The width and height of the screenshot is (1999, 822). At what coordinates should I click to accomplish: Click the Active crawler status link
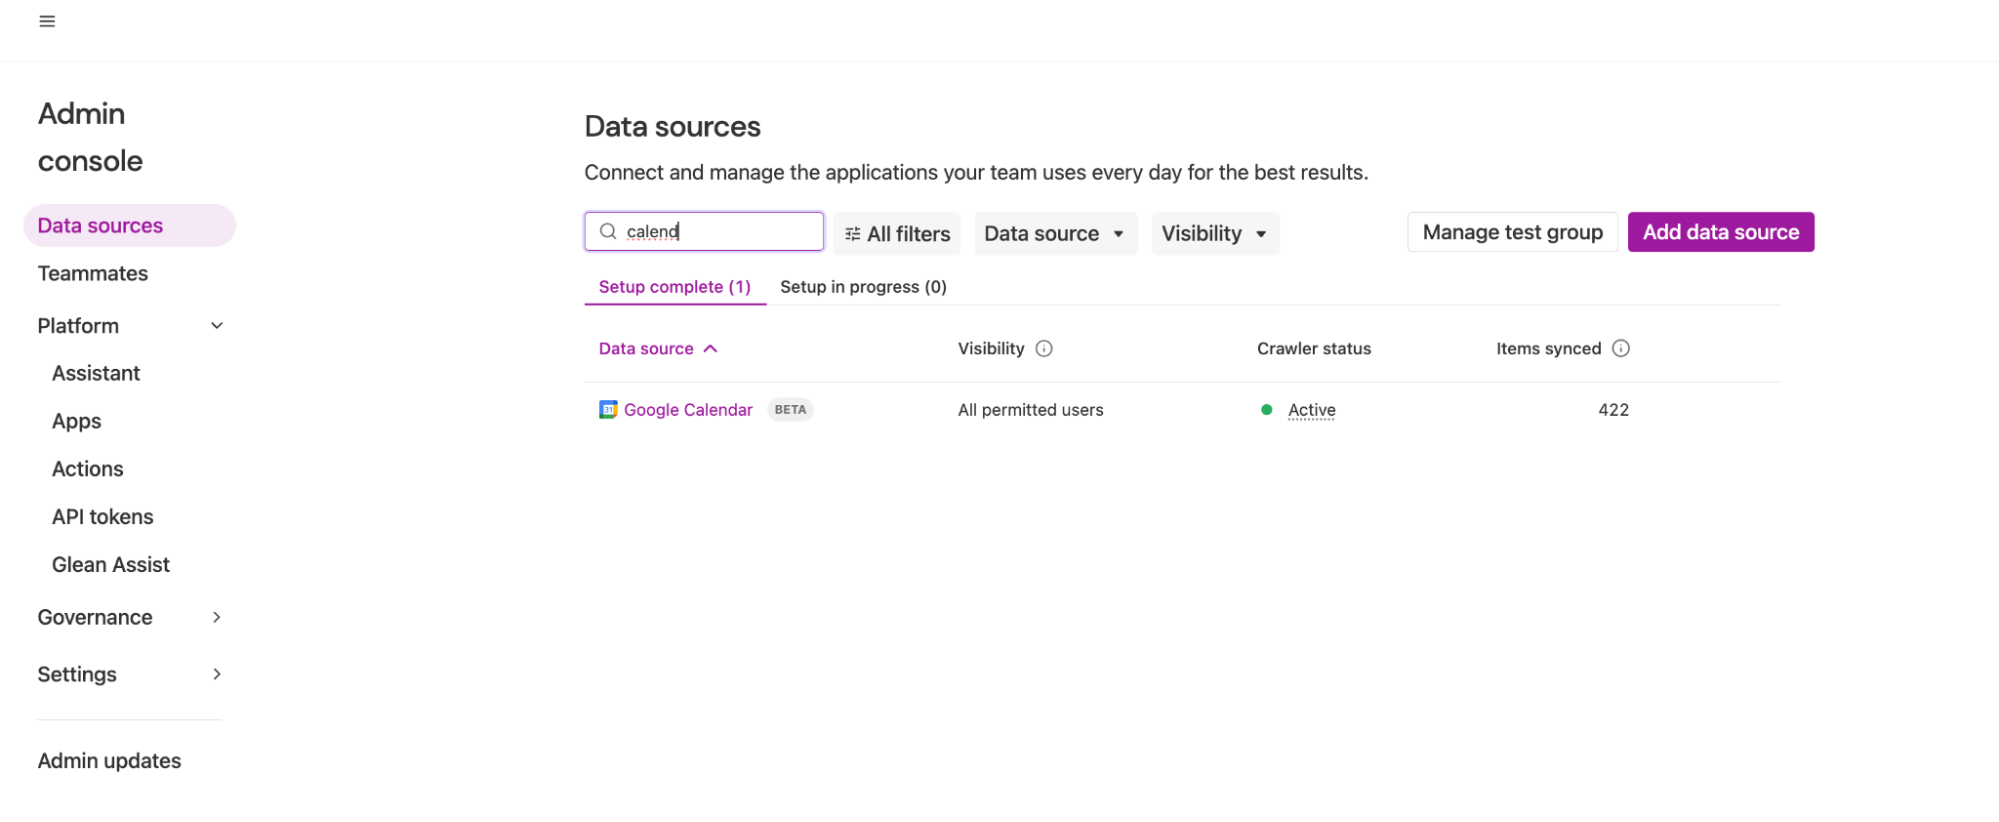[x=1311, y=409]
